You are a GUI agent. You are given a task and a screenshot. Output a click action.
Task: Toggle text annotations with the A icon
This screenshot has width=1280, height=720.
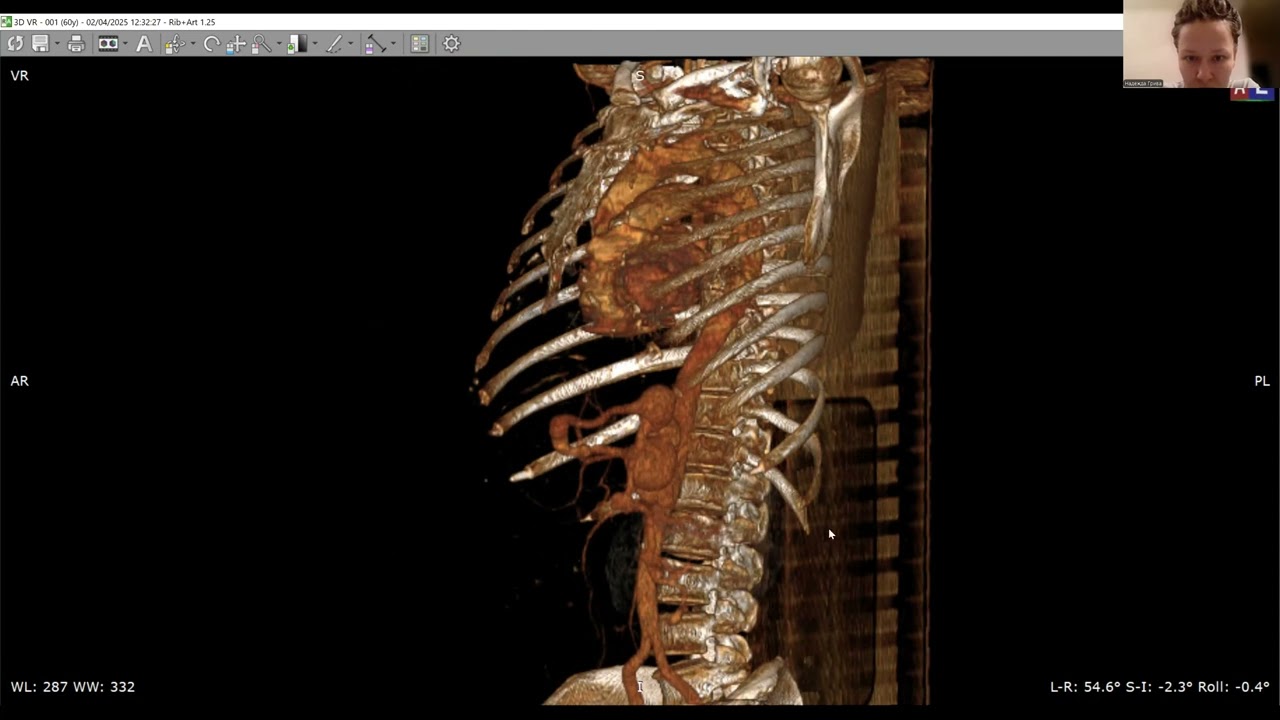(144, 44)
